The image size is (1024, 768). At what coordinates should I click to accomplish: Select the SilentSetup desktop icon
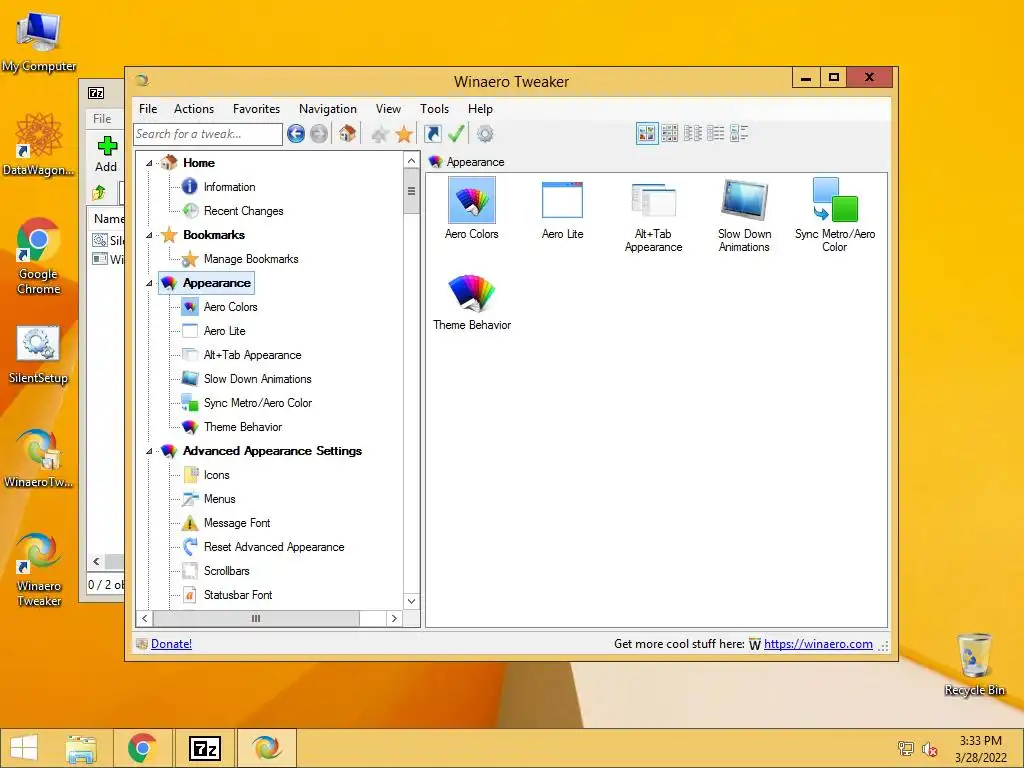pyautogui.click(x=38, y=355)
